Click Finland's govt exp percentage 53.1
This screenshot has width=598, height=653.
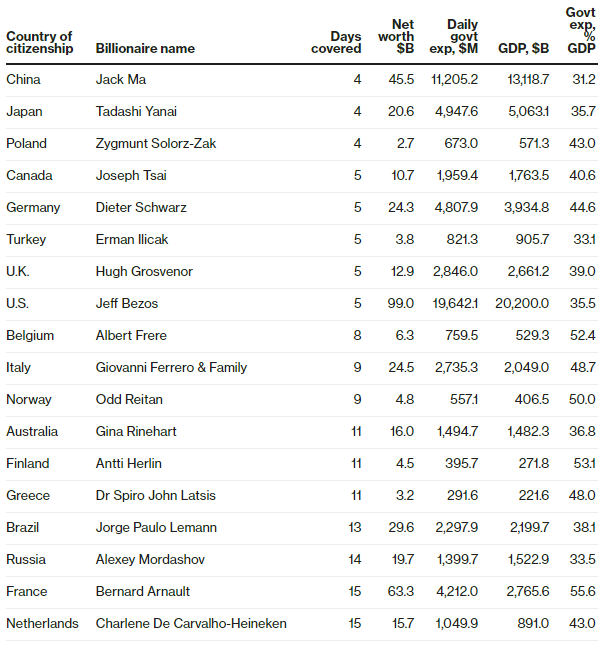(x=584, y=464)
